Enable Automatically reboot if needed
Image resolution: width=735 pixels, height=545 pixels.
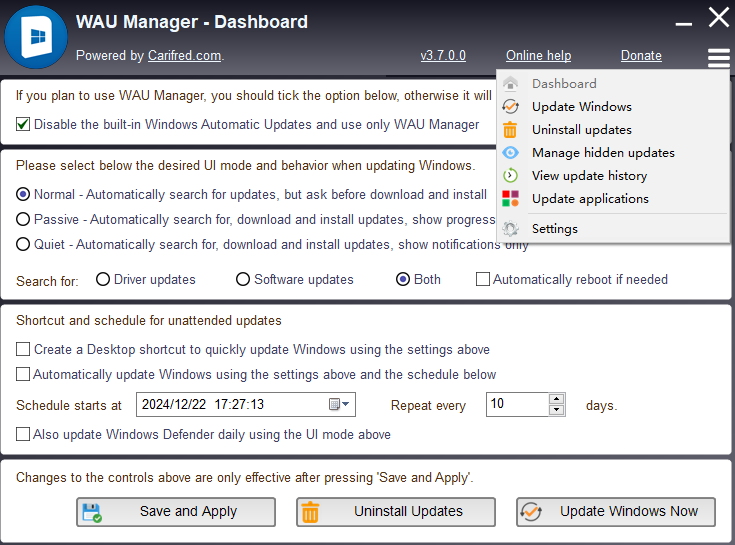(483, 279)
